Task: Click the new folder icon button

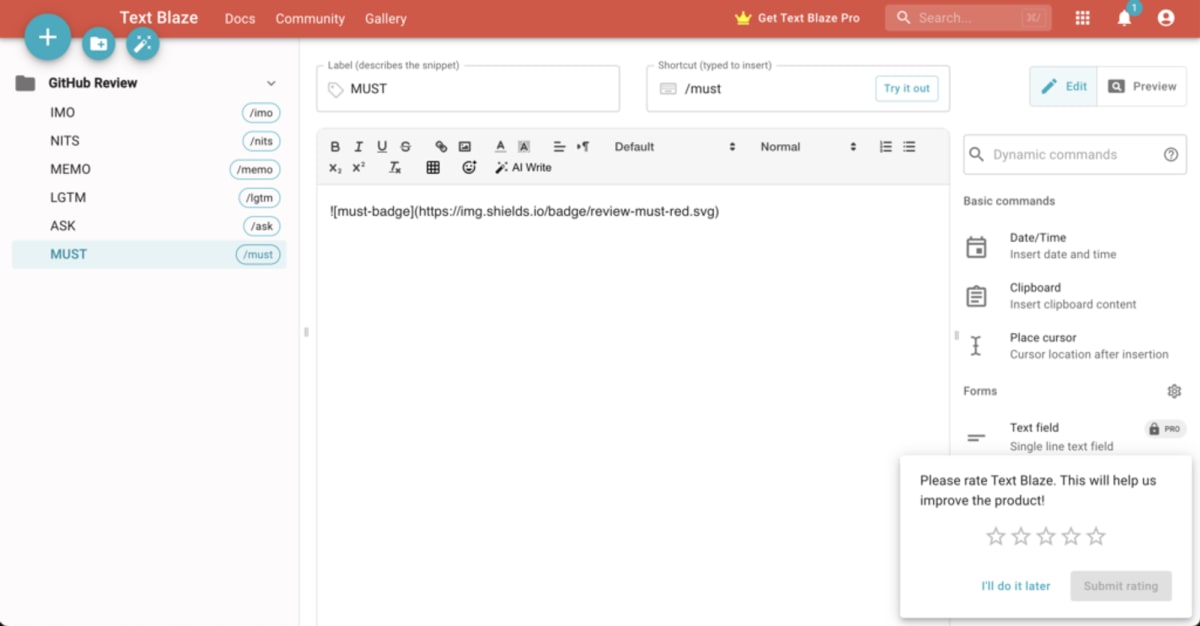Action: pyautogui.click(x=98, y=44)
